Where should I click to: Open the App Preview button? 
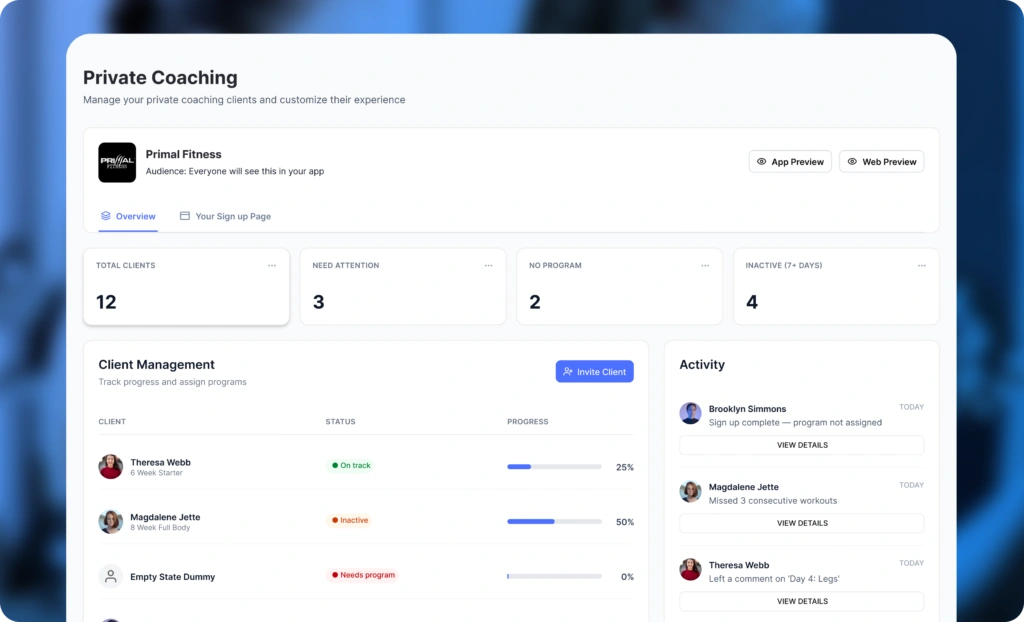pyautogui.click(x=790, y=161)
